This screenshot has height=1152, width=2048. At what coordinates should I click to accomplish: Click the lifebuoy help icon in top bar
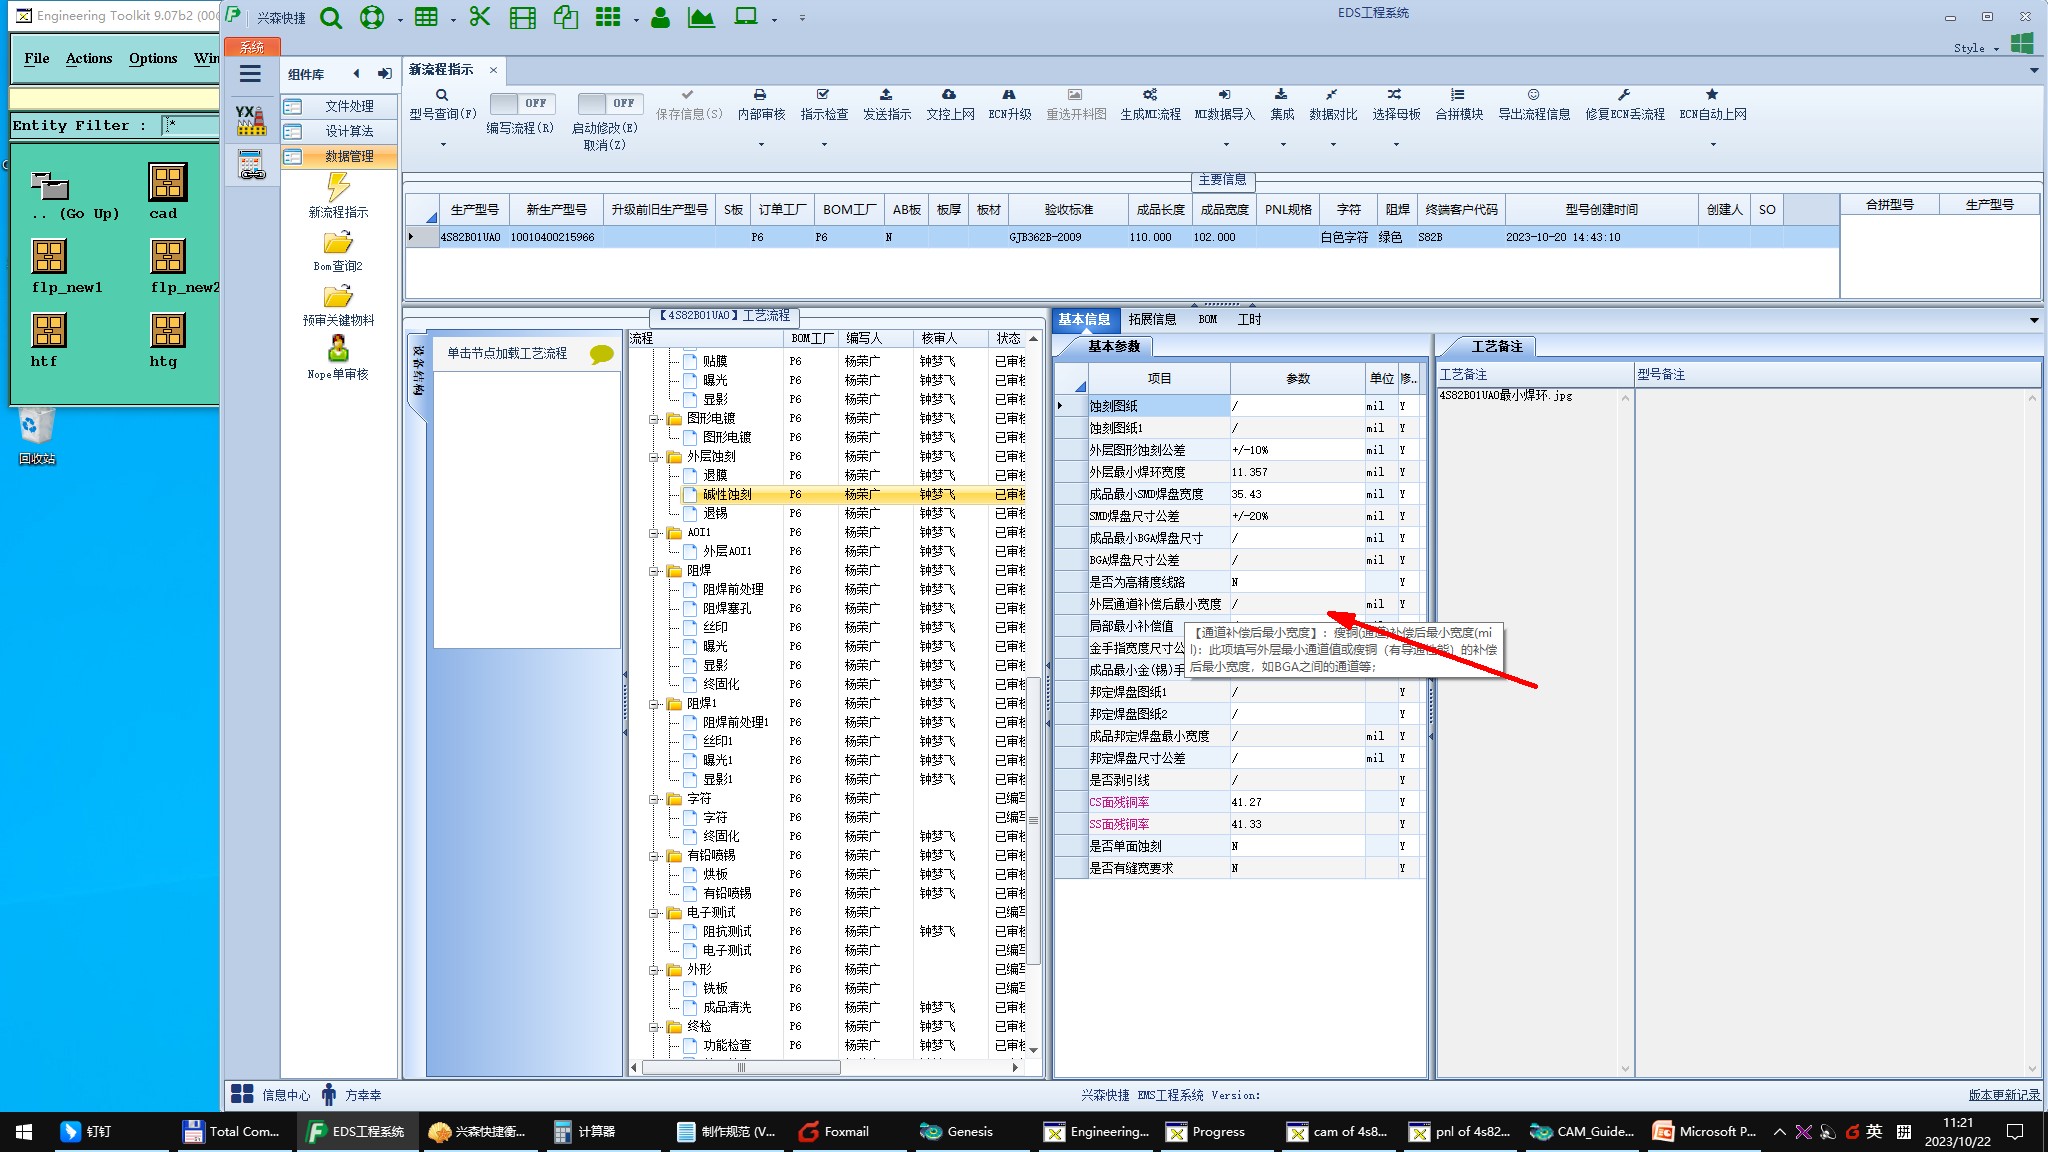point(372,17)
